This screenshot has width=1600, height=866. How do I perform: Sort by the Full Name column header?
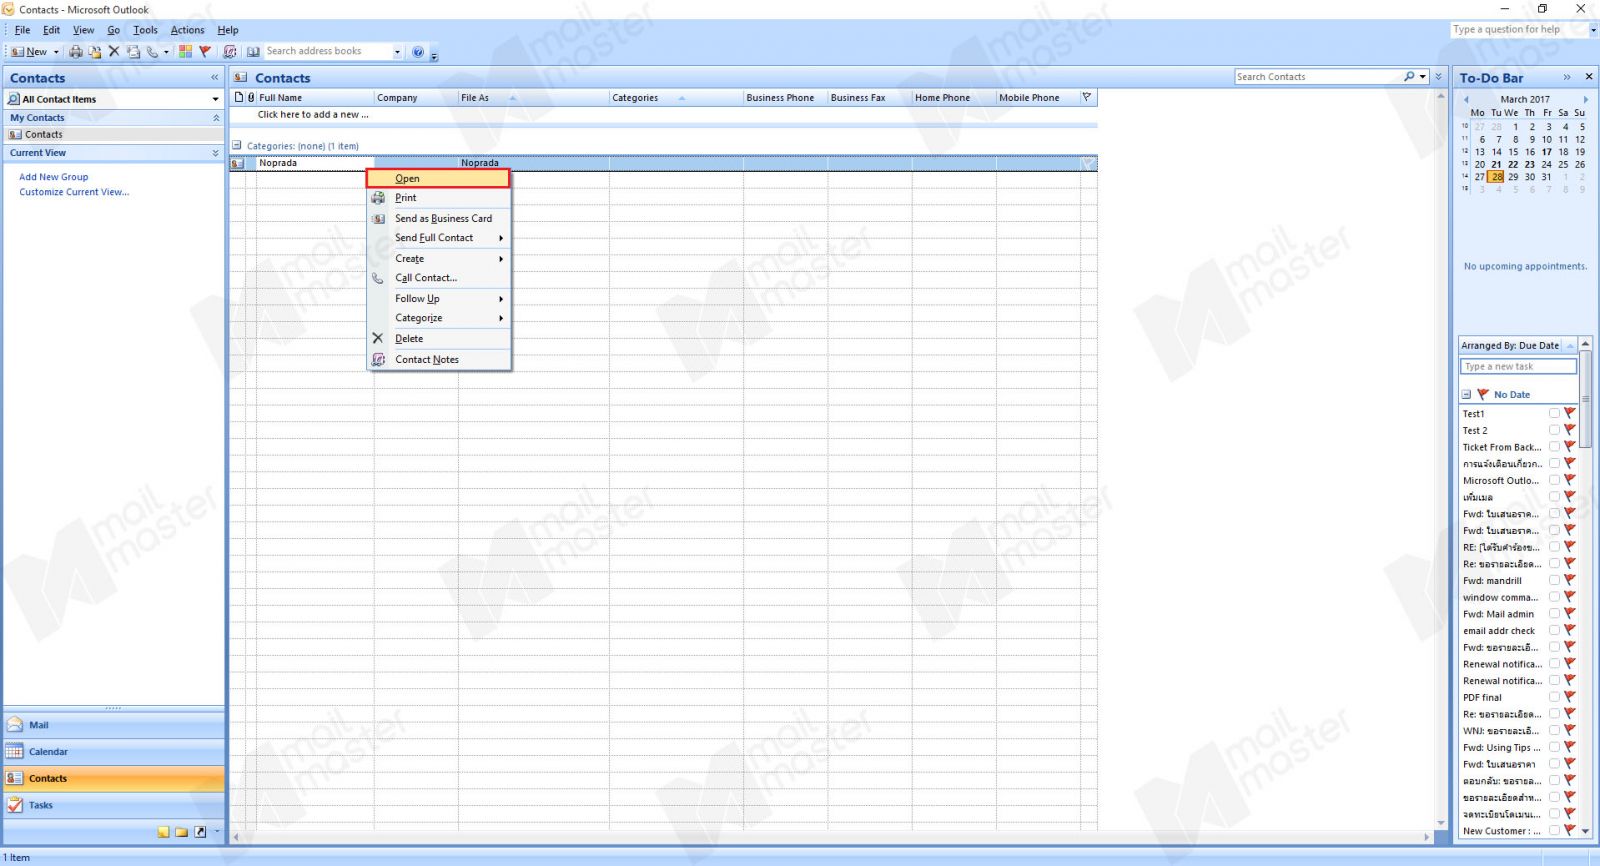[315, 98]
